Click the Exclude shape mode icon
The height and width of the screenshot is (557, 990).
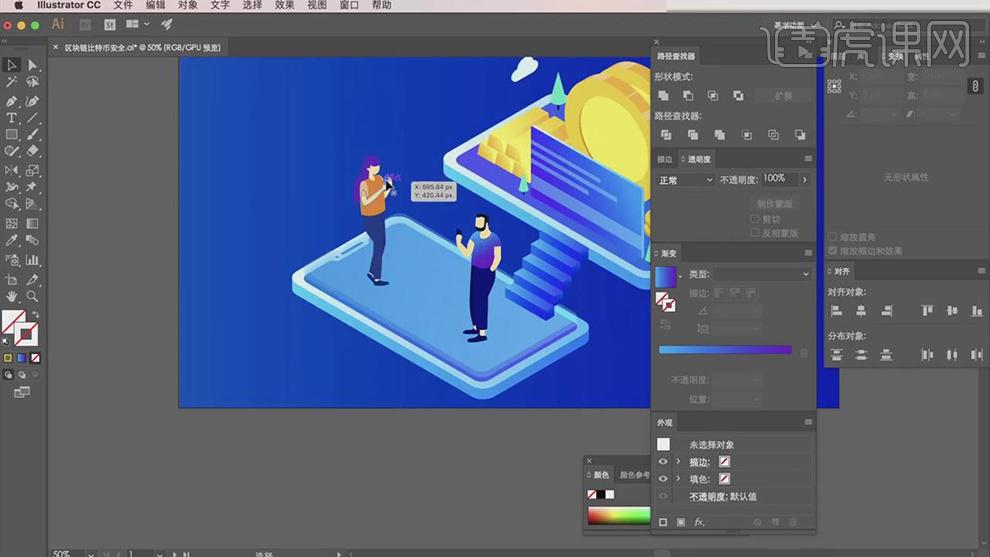[x=738, y=96]
